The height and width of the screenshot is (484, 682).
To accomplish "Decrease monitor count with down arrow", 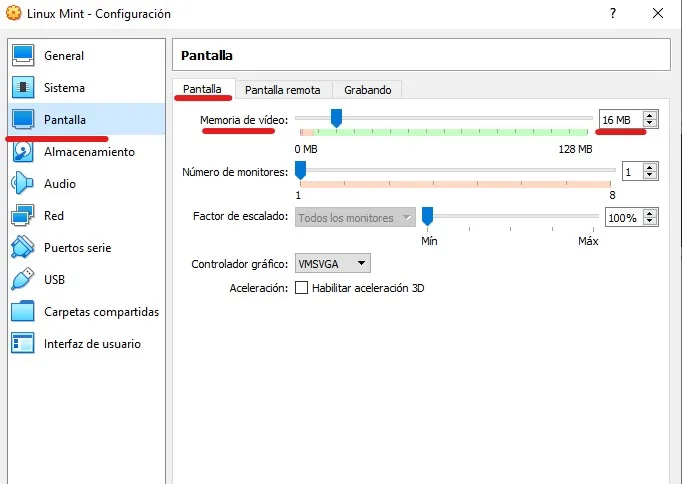I will point(649,175).
